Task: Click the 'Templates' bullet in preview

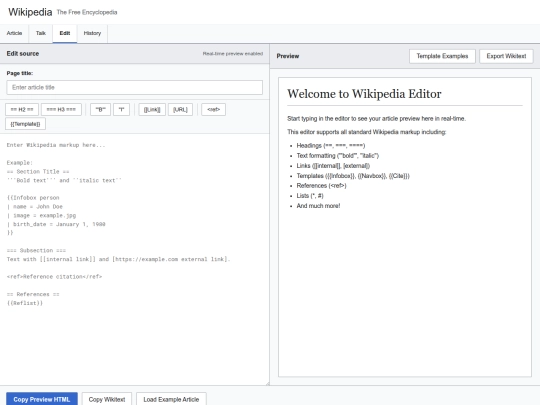Action: 353,176
